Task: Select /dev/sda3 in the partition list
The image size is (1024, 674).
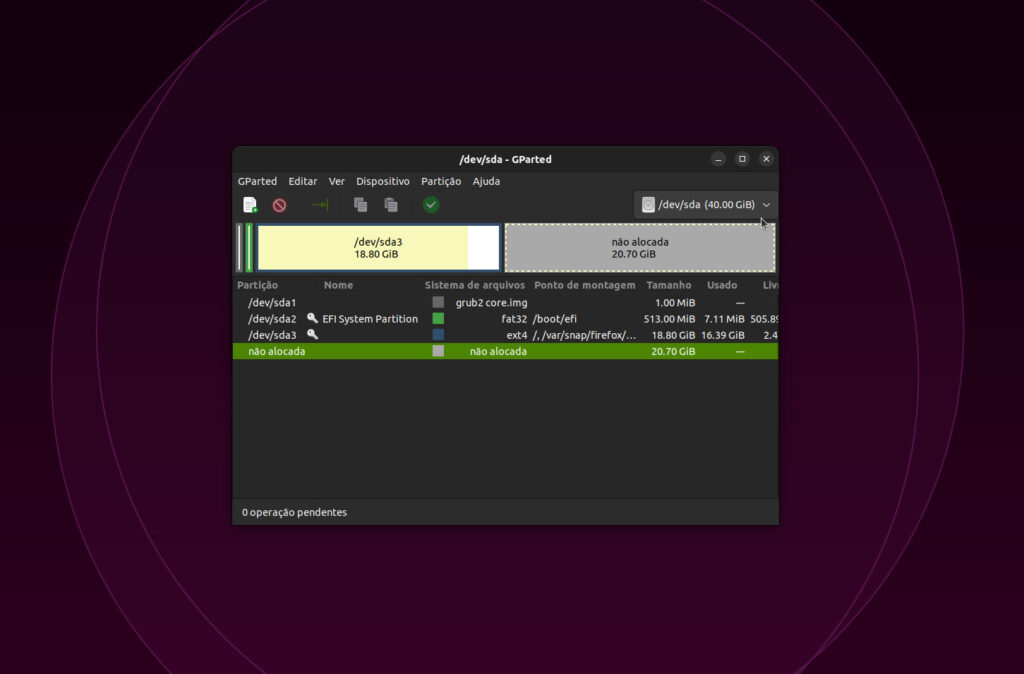Action: [x=505, y=335]
